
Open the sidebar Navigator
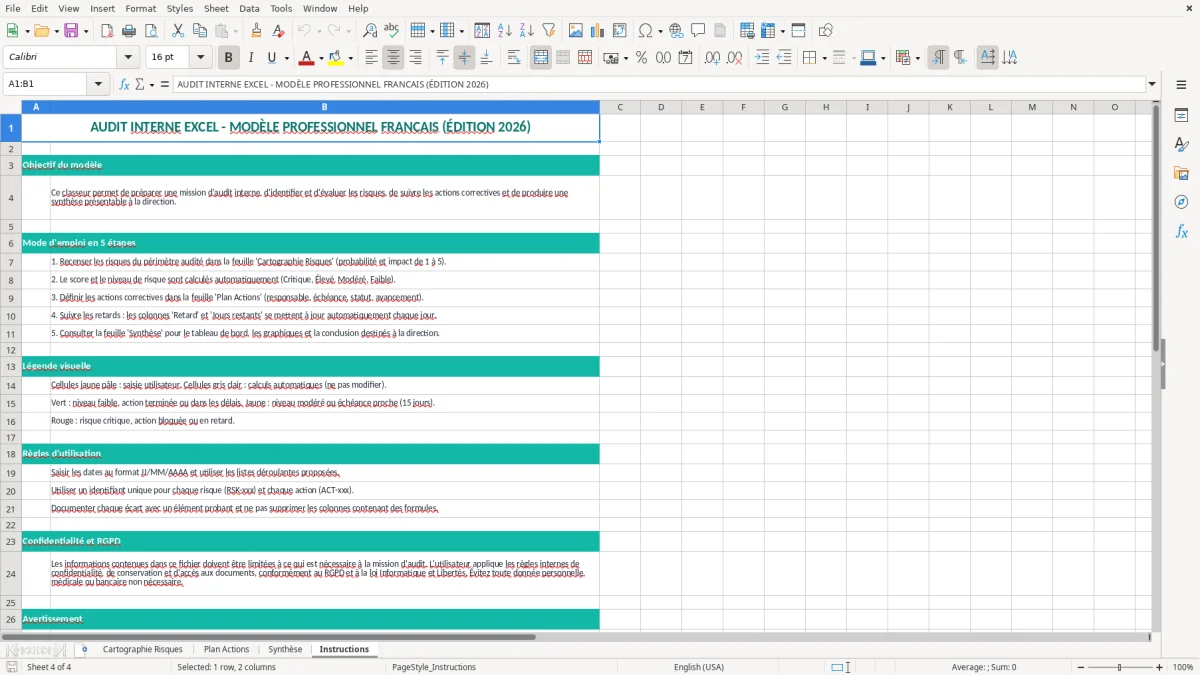[1181, 202]
